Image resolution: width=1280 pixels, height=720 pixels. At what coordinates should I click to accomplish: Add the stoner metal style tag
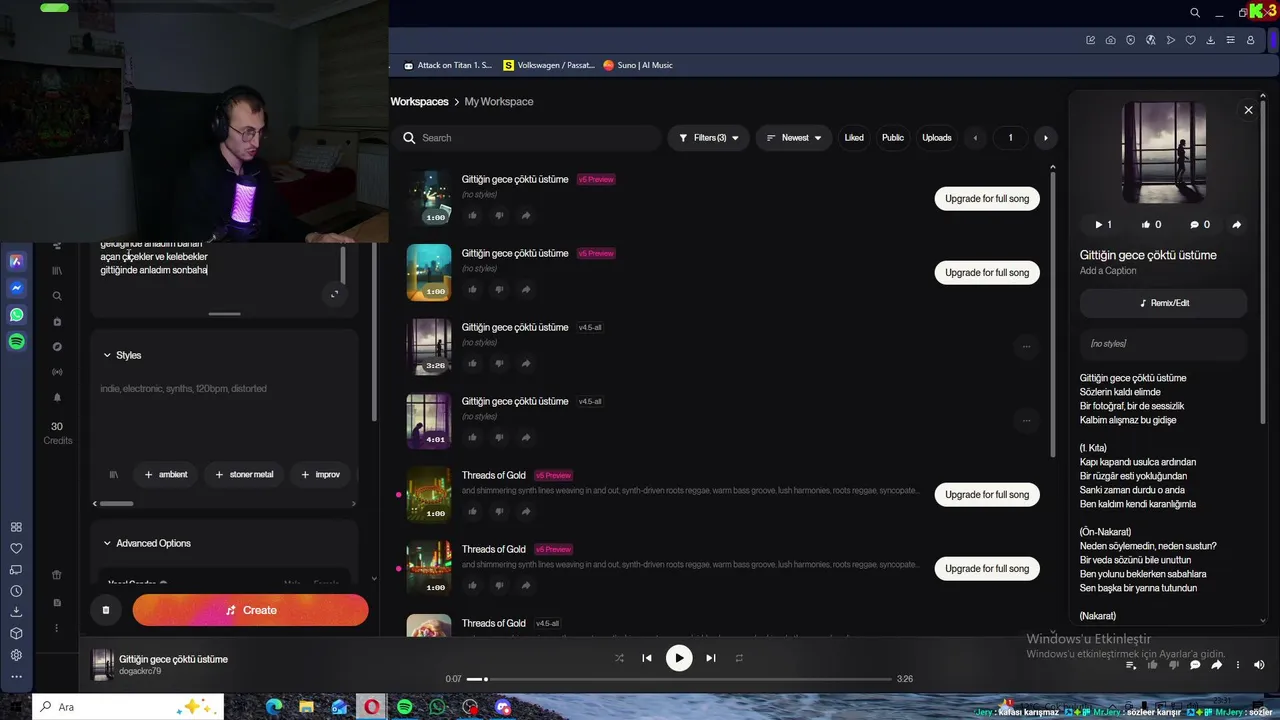click(244, 475)
